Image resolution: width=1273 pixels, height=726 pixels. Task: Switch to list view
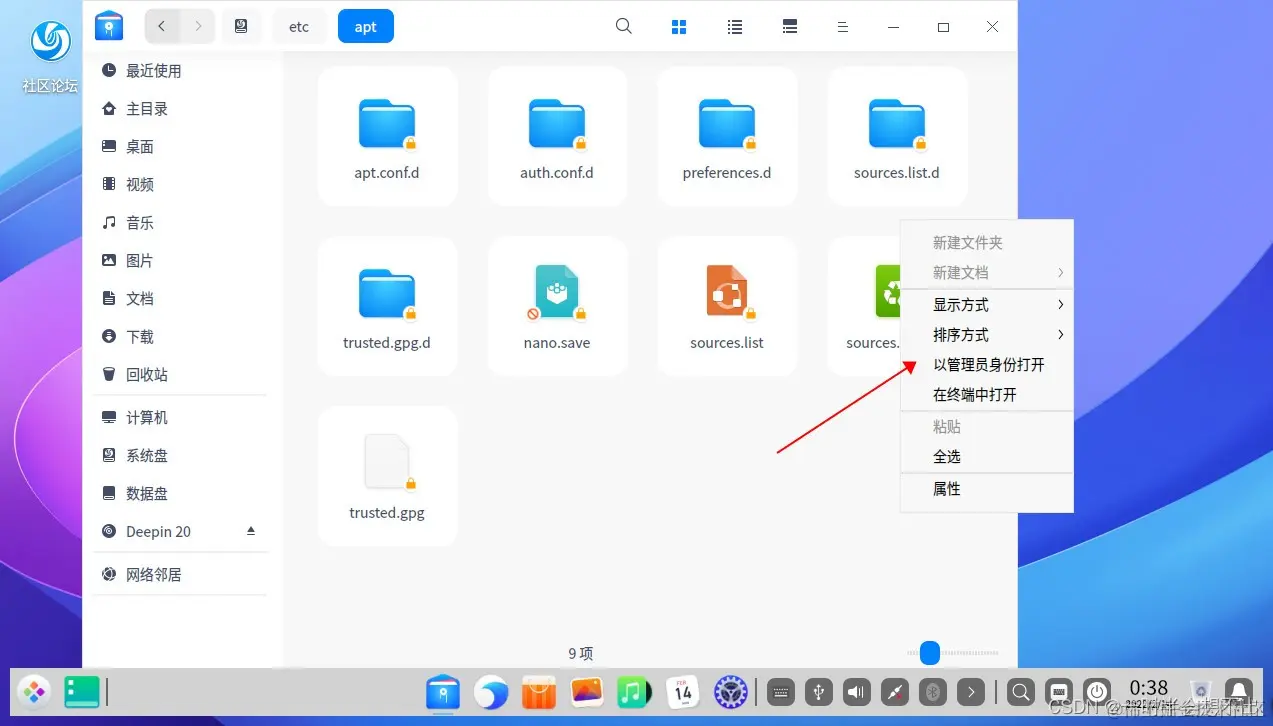735,27
